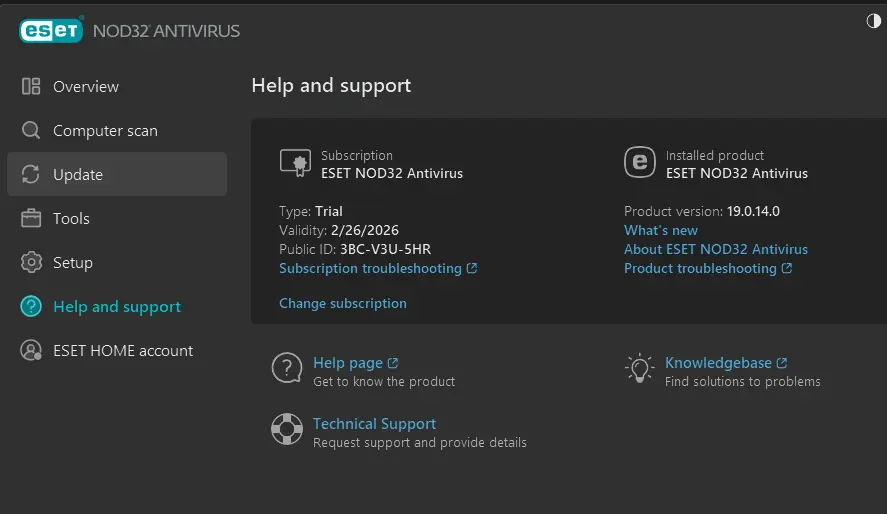887x514 pixels.
Task: Switch to the Update menu item
Action: (x=117, y=174)
